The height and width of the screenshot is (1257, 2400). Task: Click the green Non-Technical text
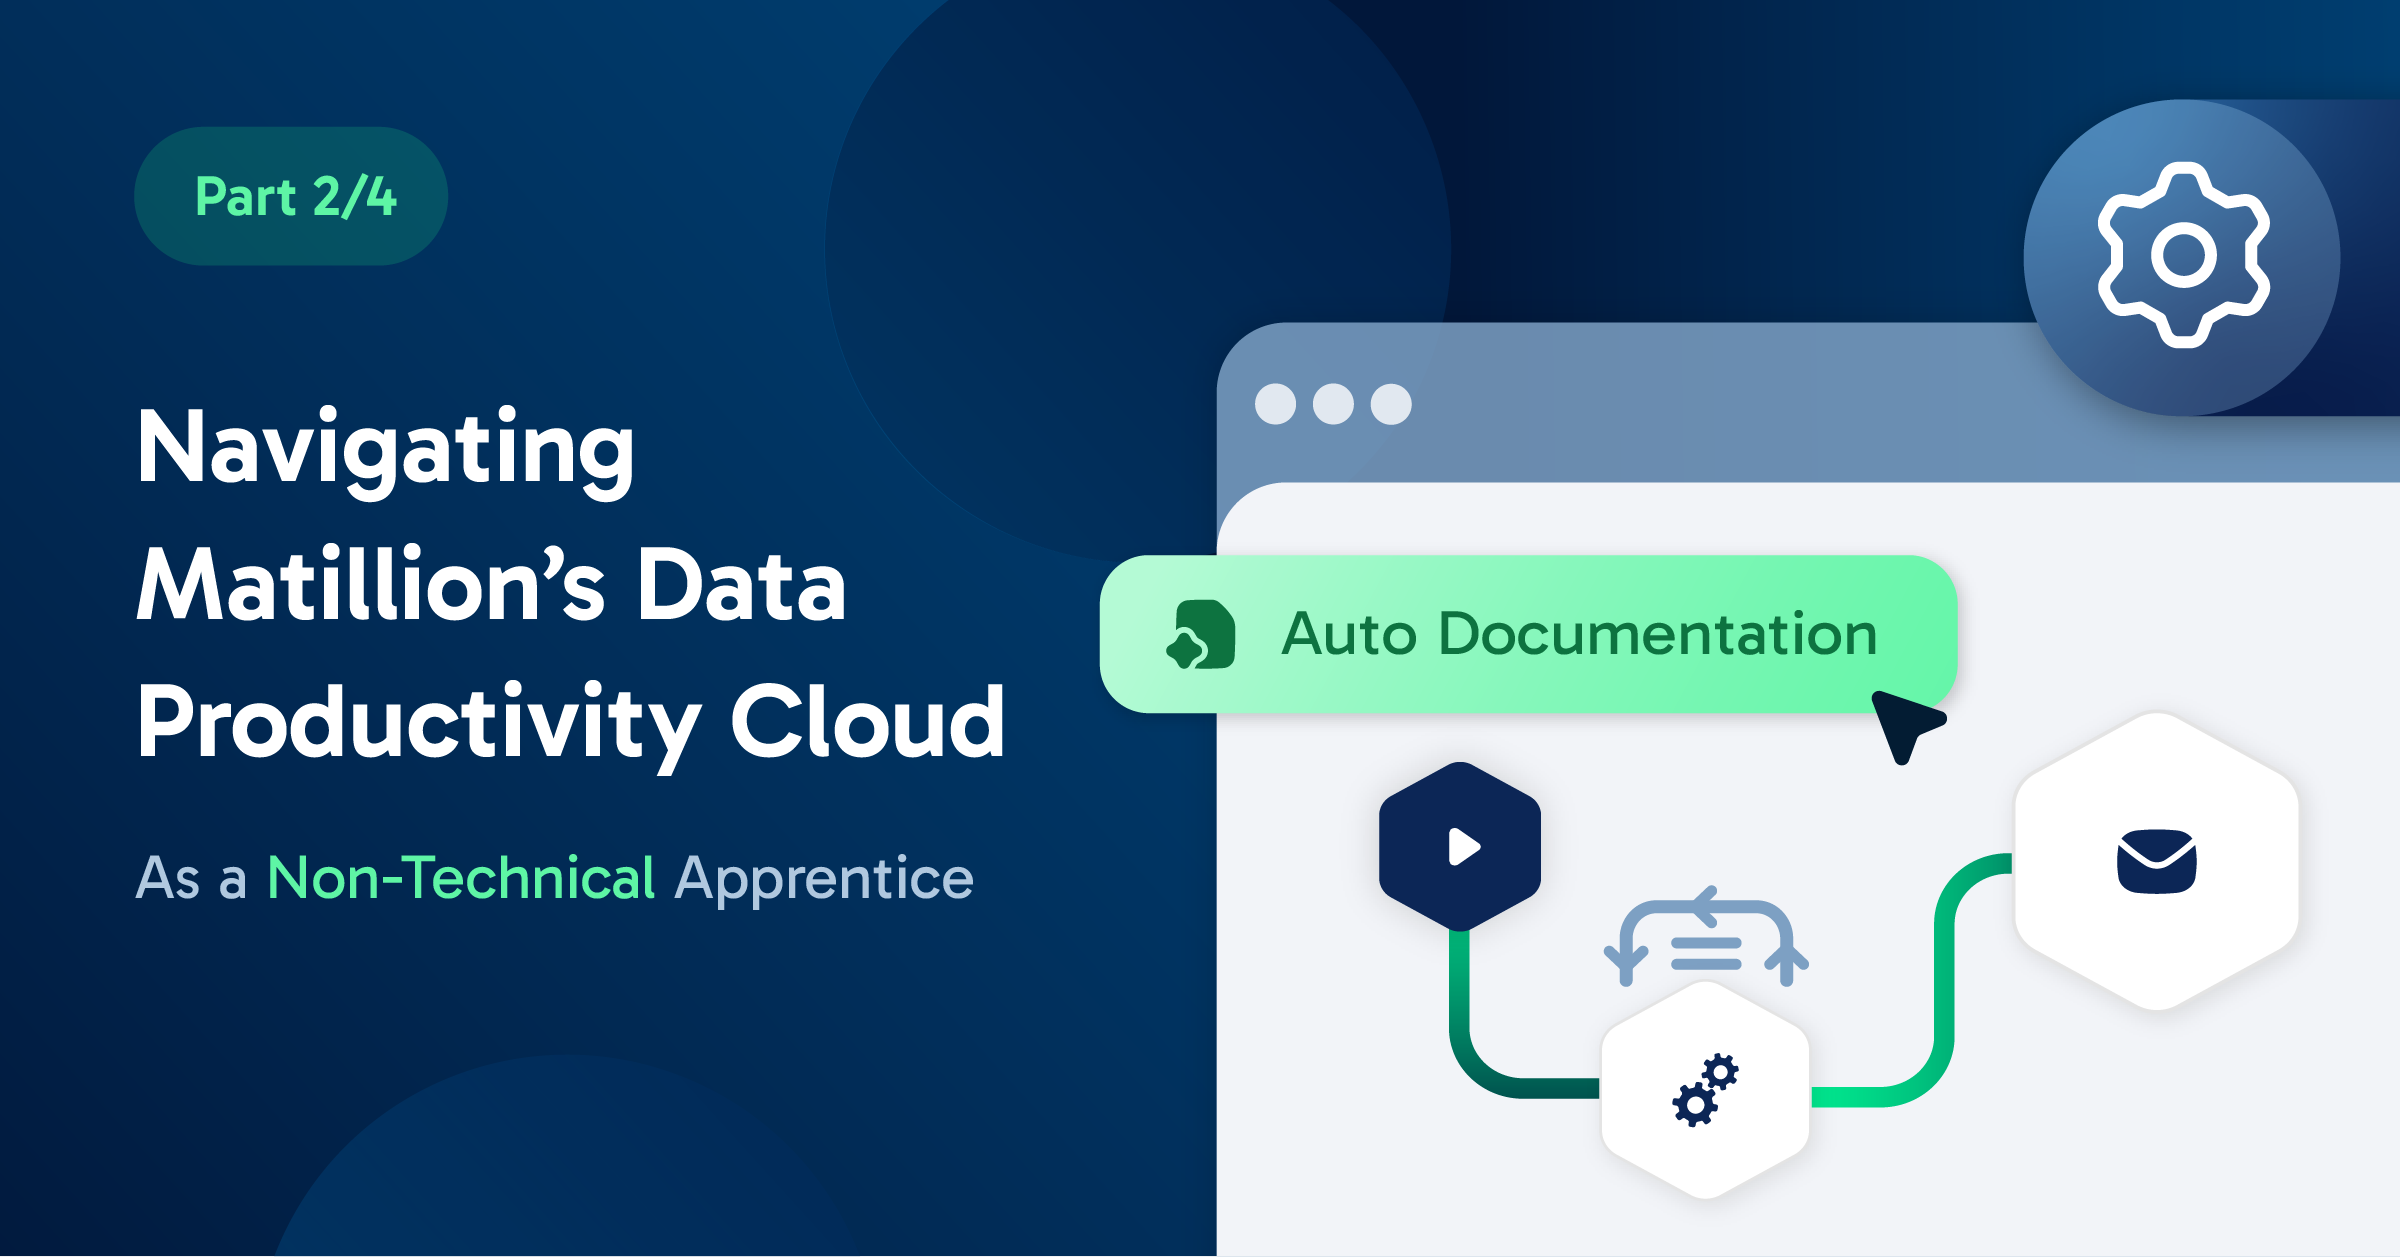coord(461,878)
